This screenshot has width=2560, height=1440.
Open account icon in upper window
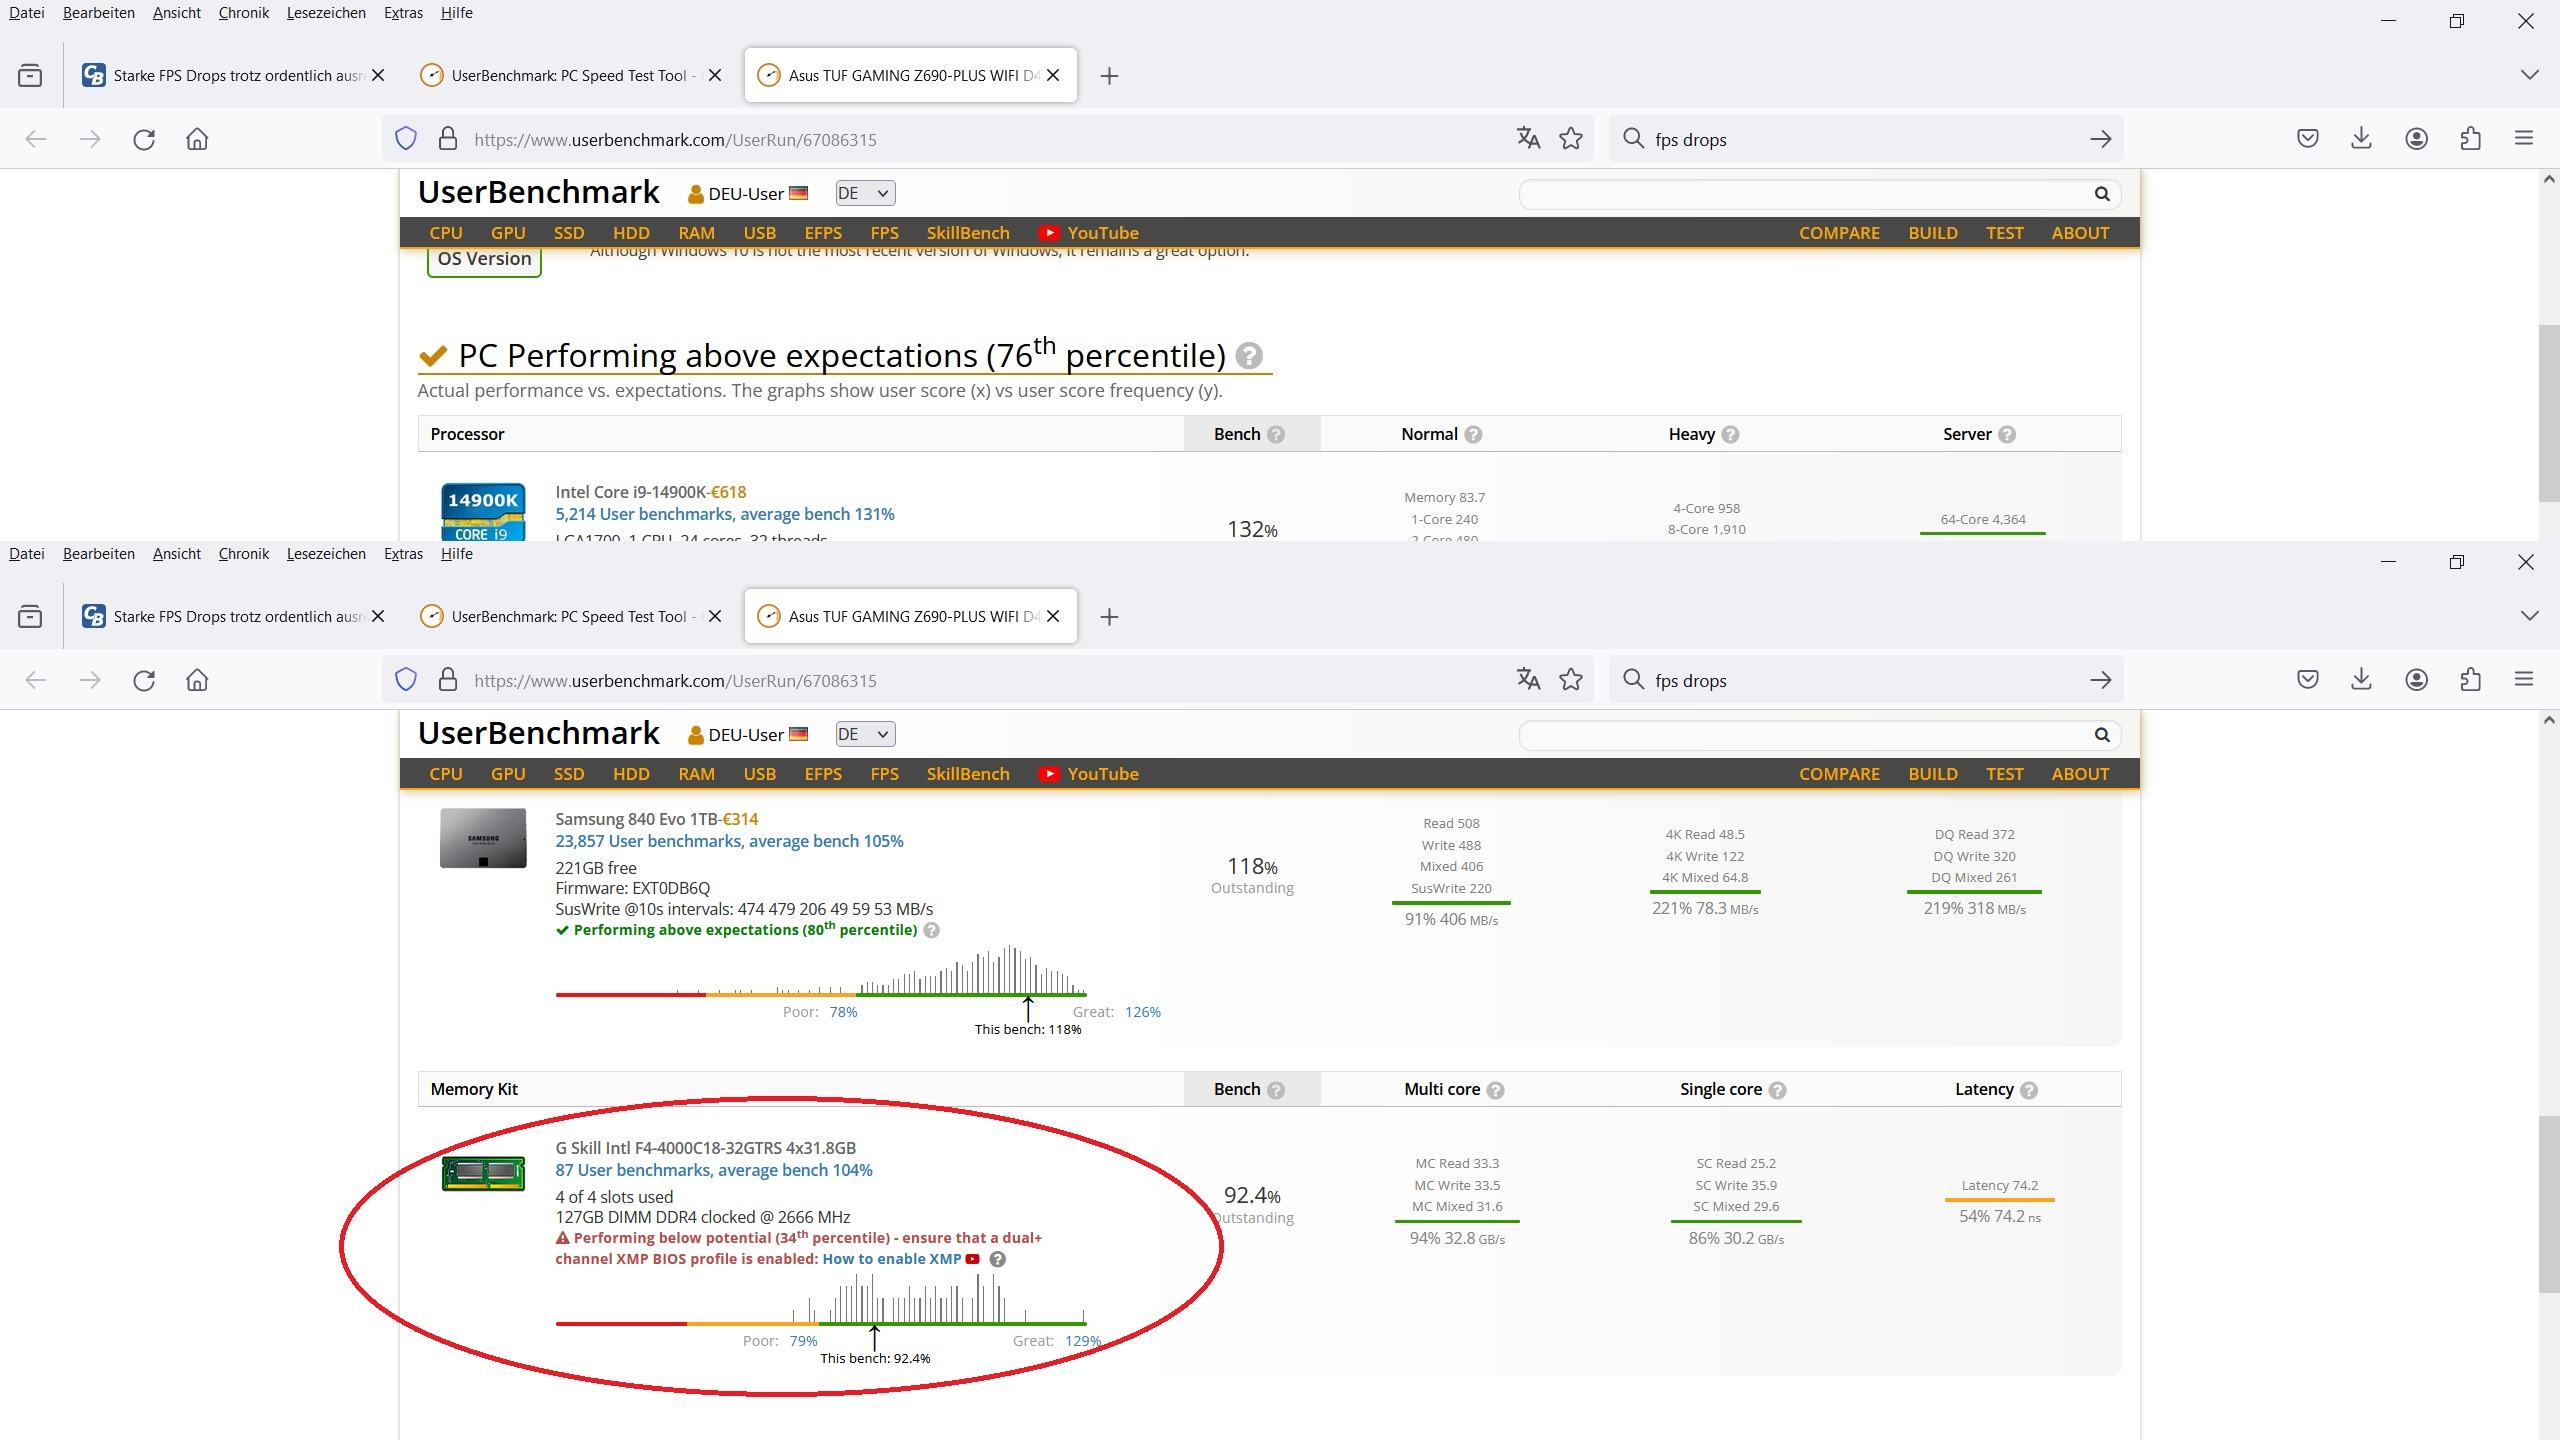coord(2417,139)
